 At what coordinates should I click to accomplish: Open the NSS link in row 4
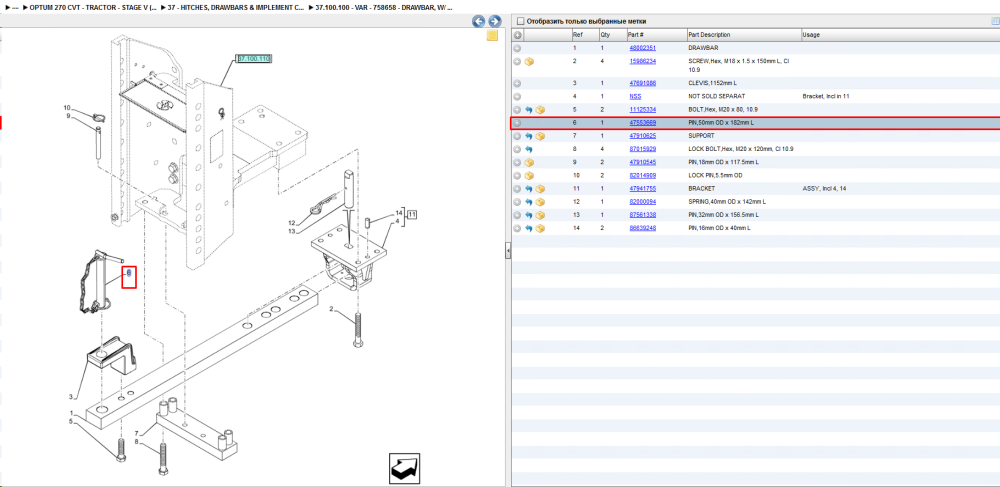635,97
